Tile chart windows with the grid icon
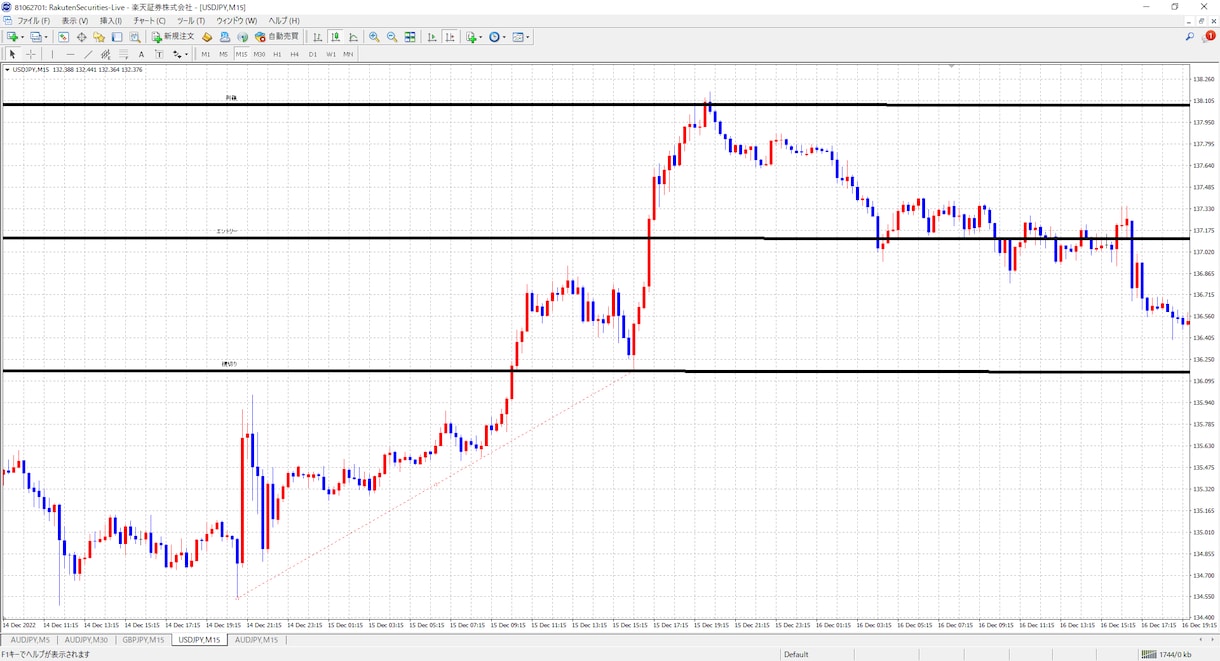 click(x=410, y=37)
